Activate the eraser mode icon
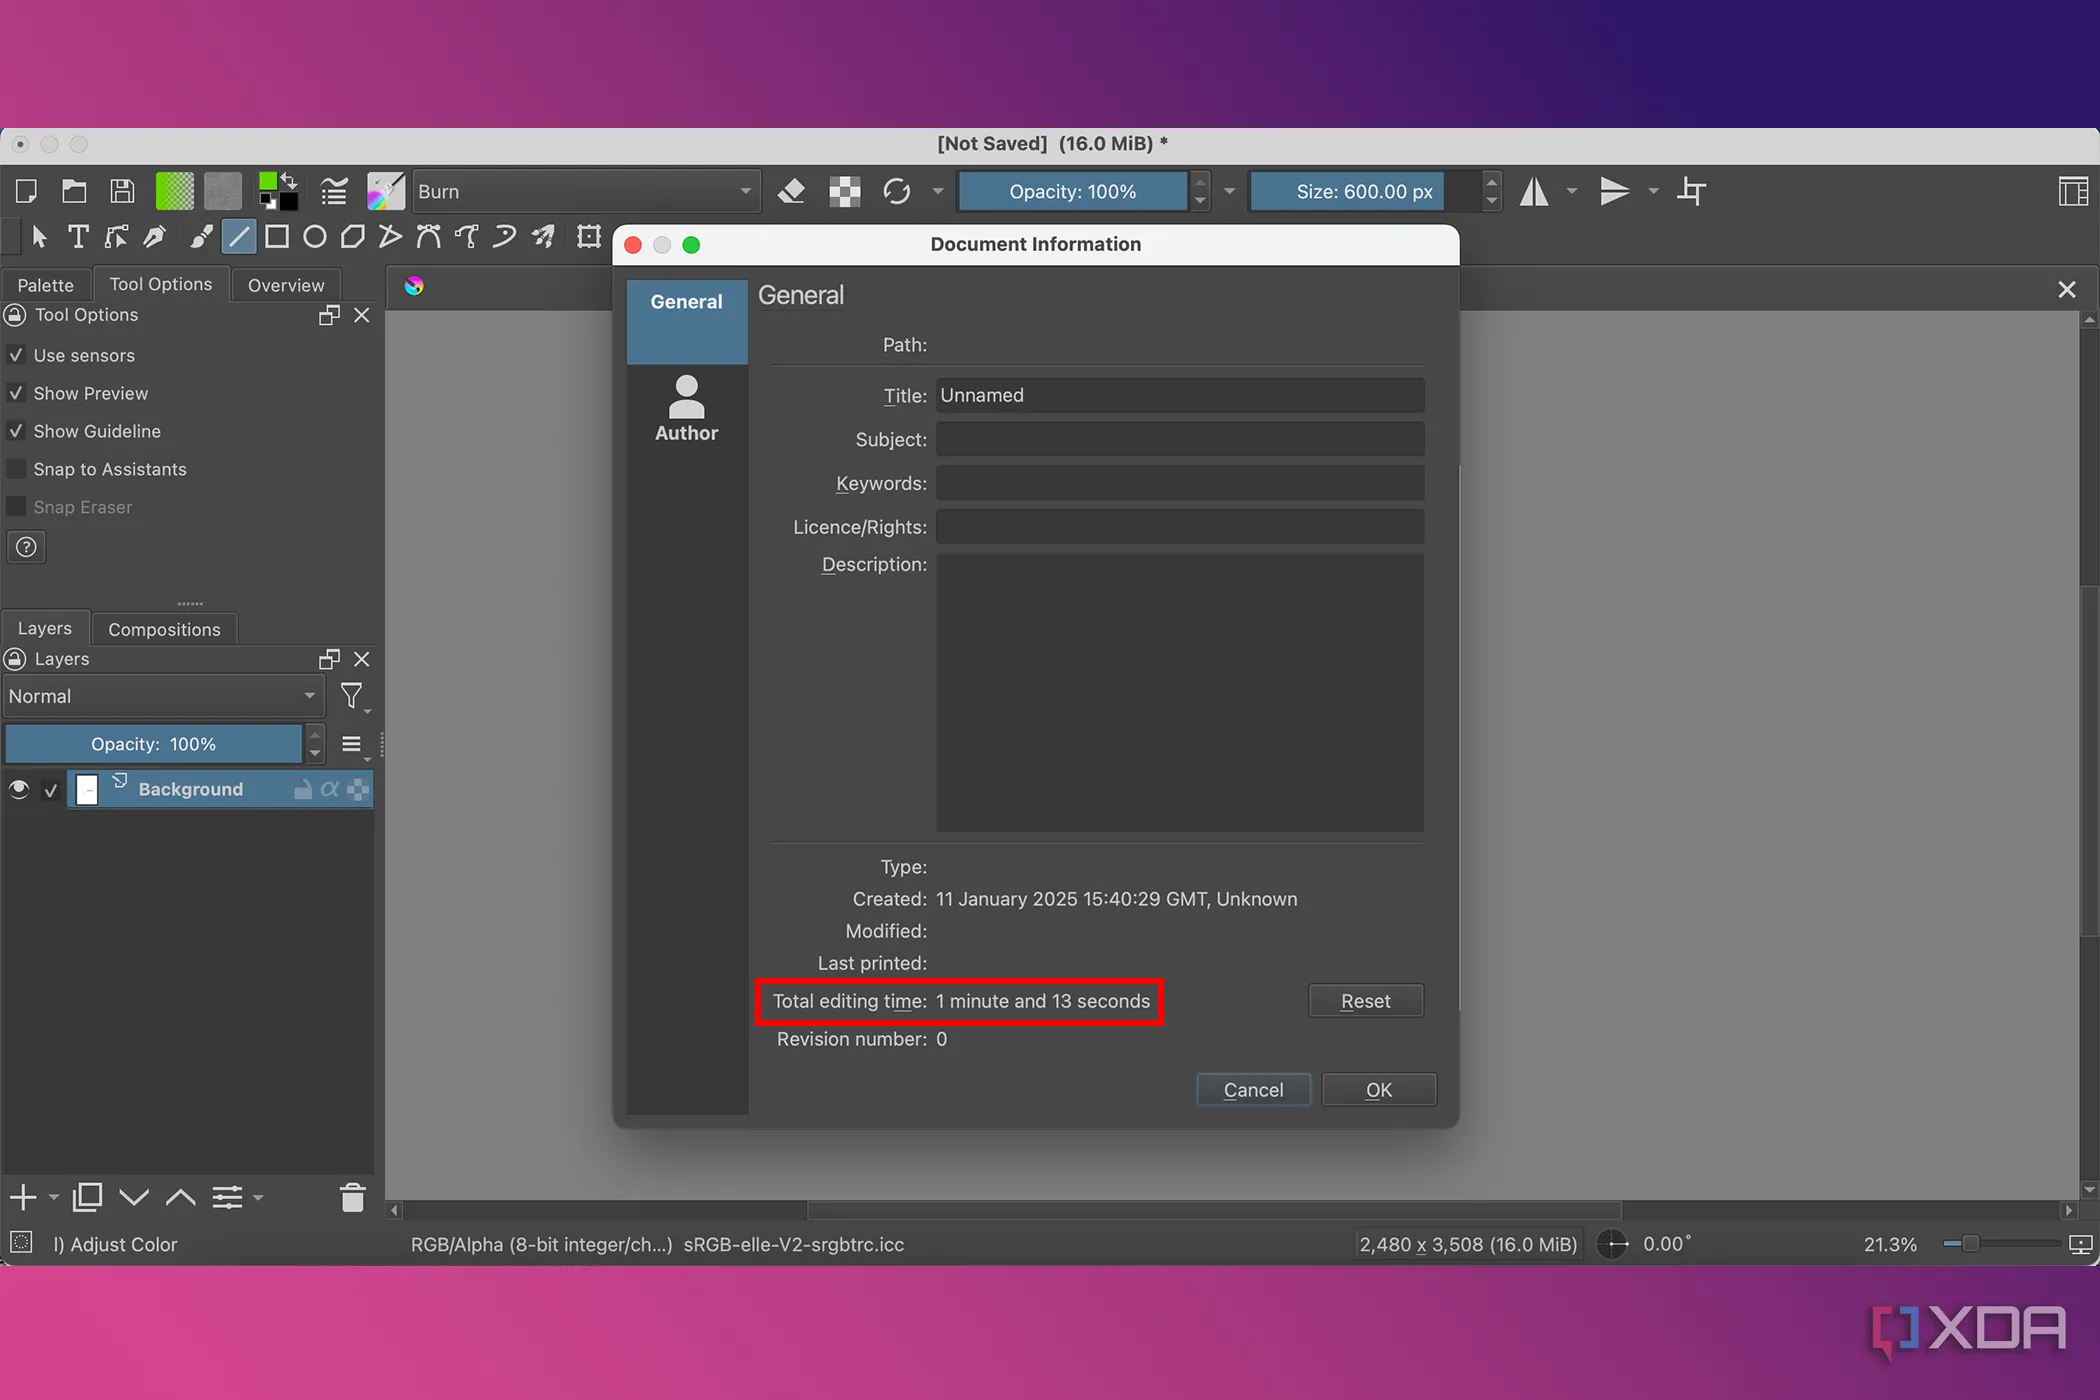Image resolution: width=2100 pixels, height=1400 pixels. 791,191
